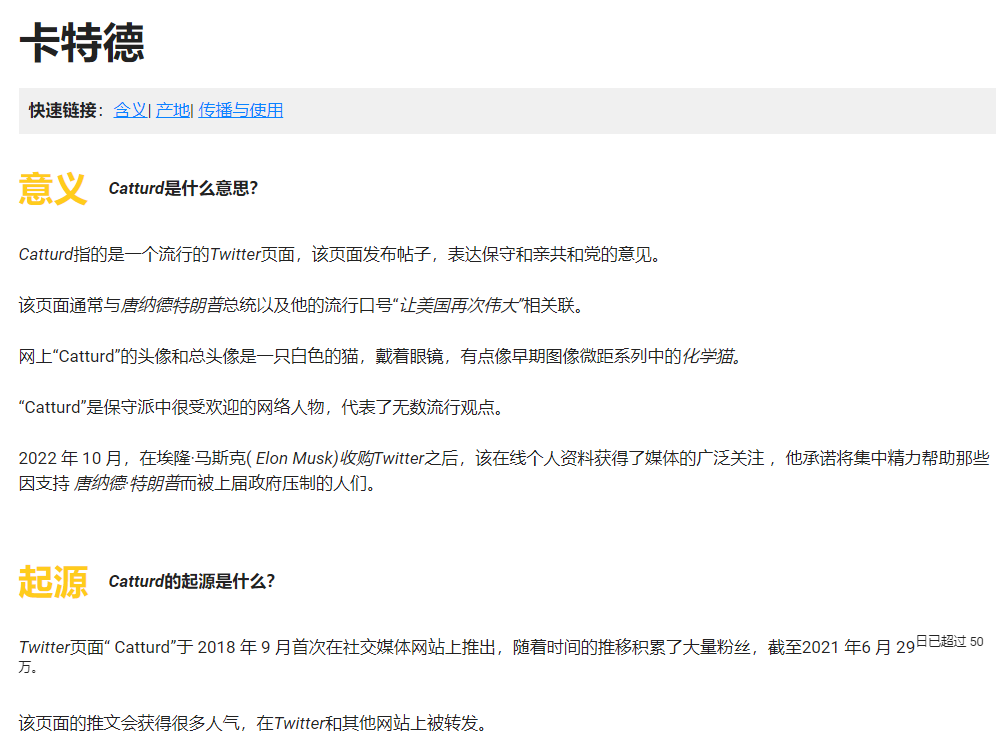1003x748 pixels.
Task: Click the subheading Catturd的起源是什么?
Action: 191,581
